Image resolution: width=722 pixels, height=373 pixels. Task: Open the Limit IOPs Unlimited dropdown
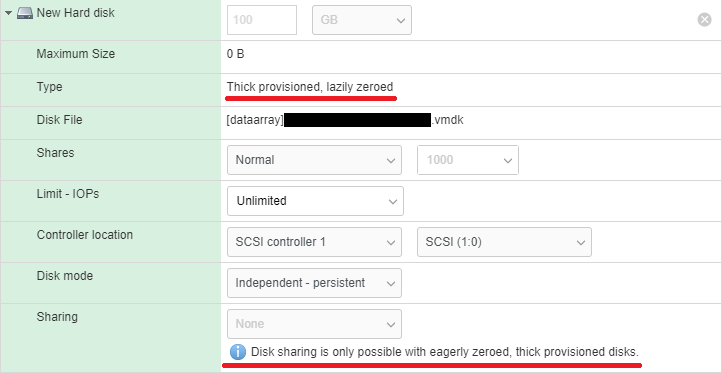(315, 201)
